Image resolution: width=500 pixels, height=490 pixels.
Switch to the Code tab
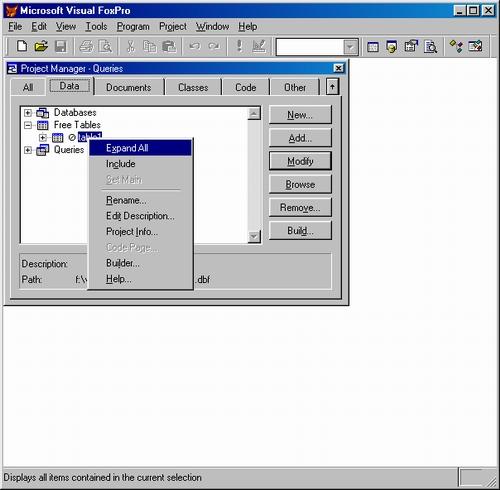pos(246,87)
